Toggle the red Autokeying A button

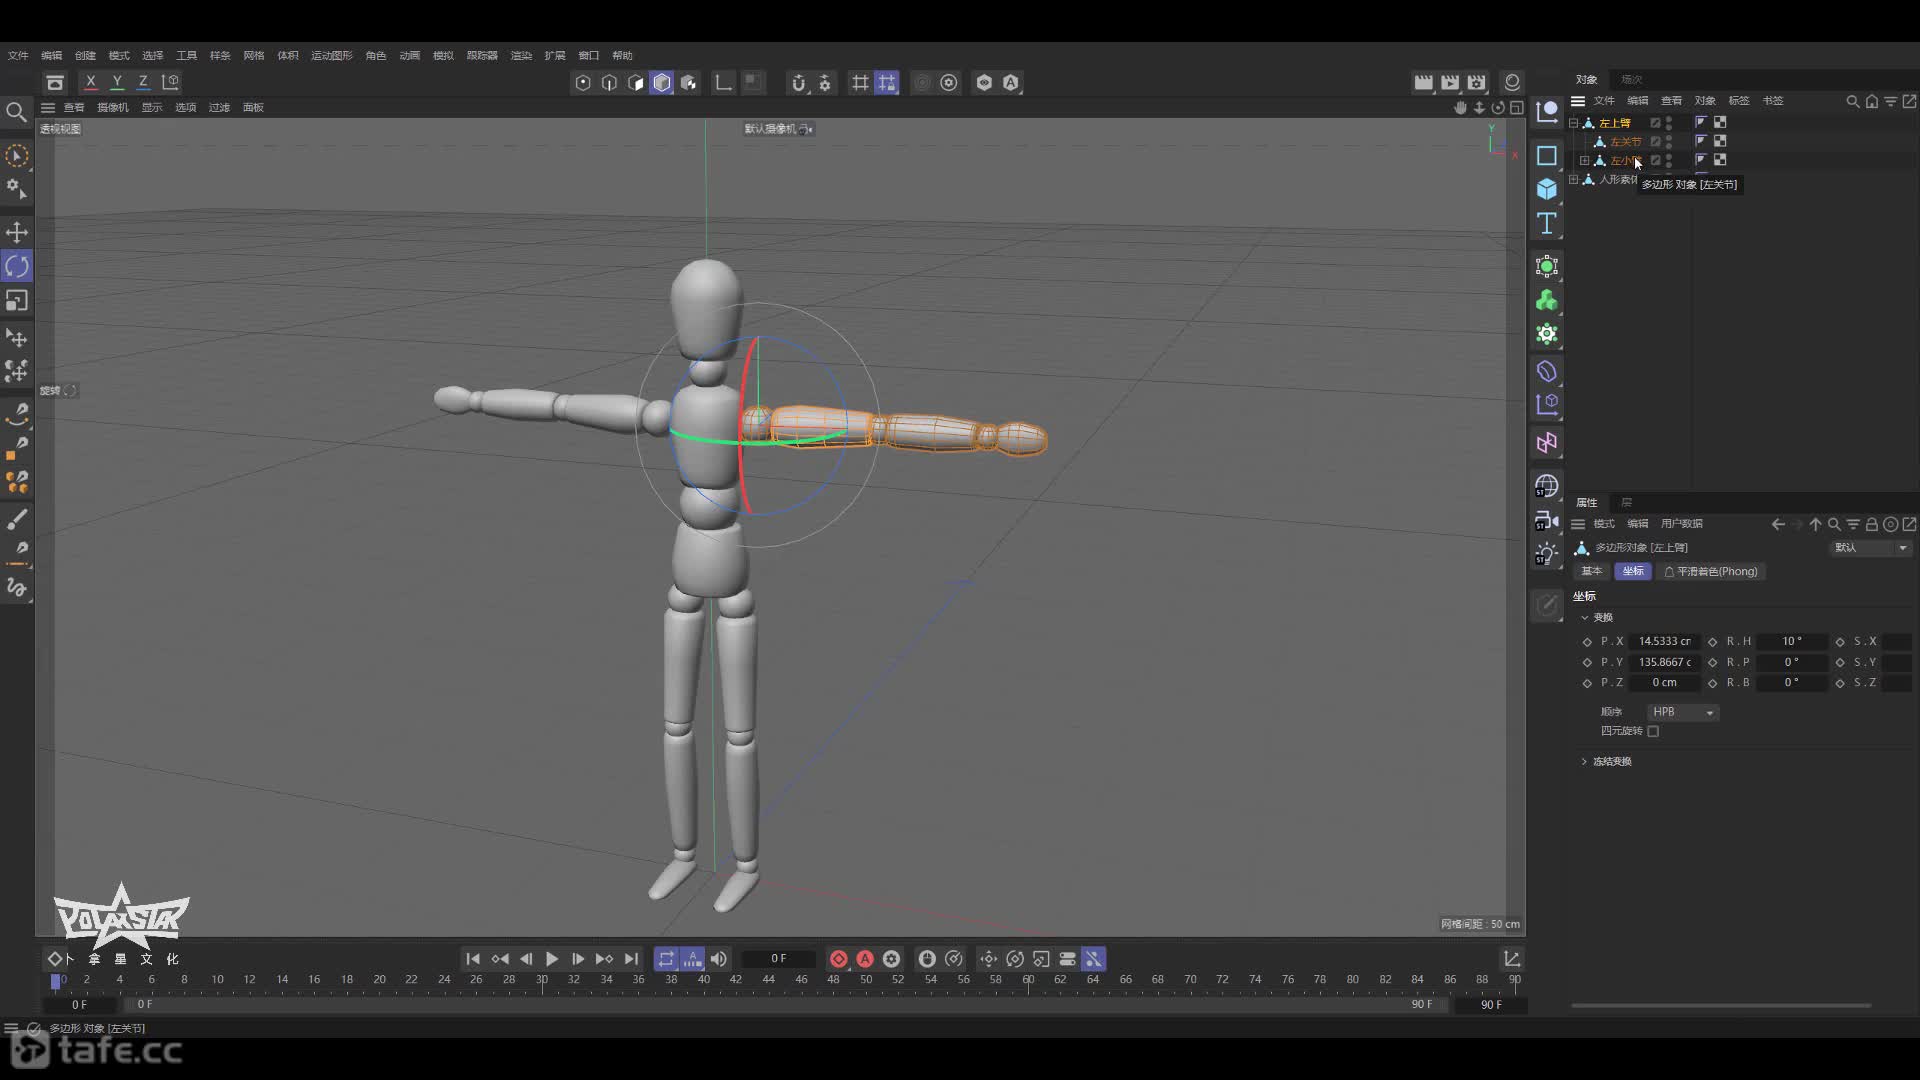point(865,959)
